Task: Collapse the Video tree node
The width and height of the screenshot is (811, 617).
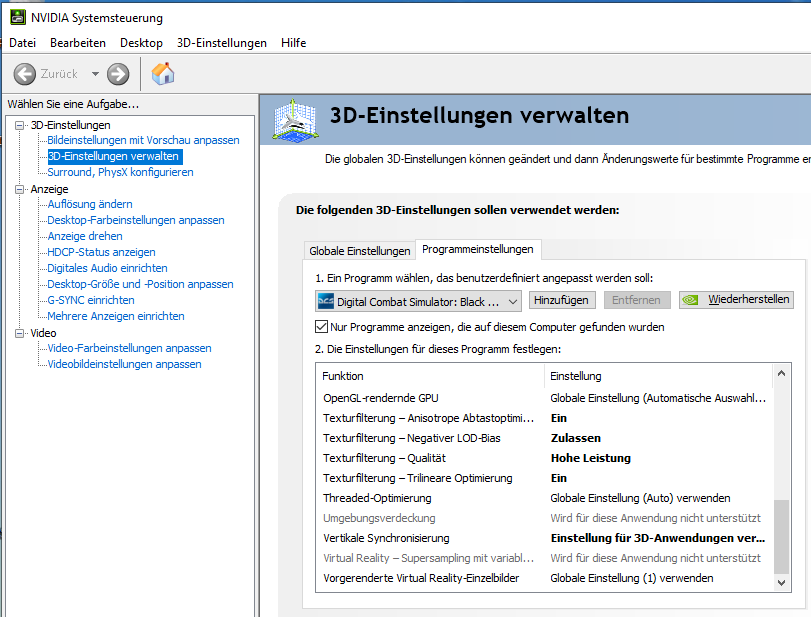Action: (x=20, y=333)
